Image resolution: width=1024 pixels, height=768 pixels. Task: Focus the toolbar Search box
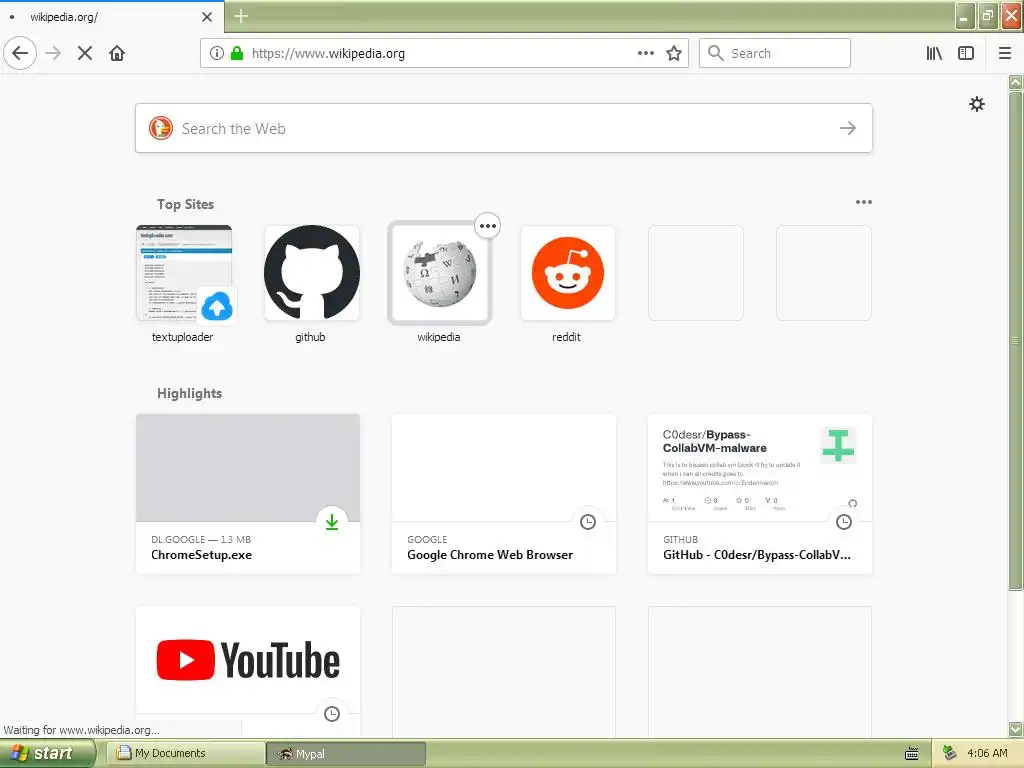(x=775, y=53)
